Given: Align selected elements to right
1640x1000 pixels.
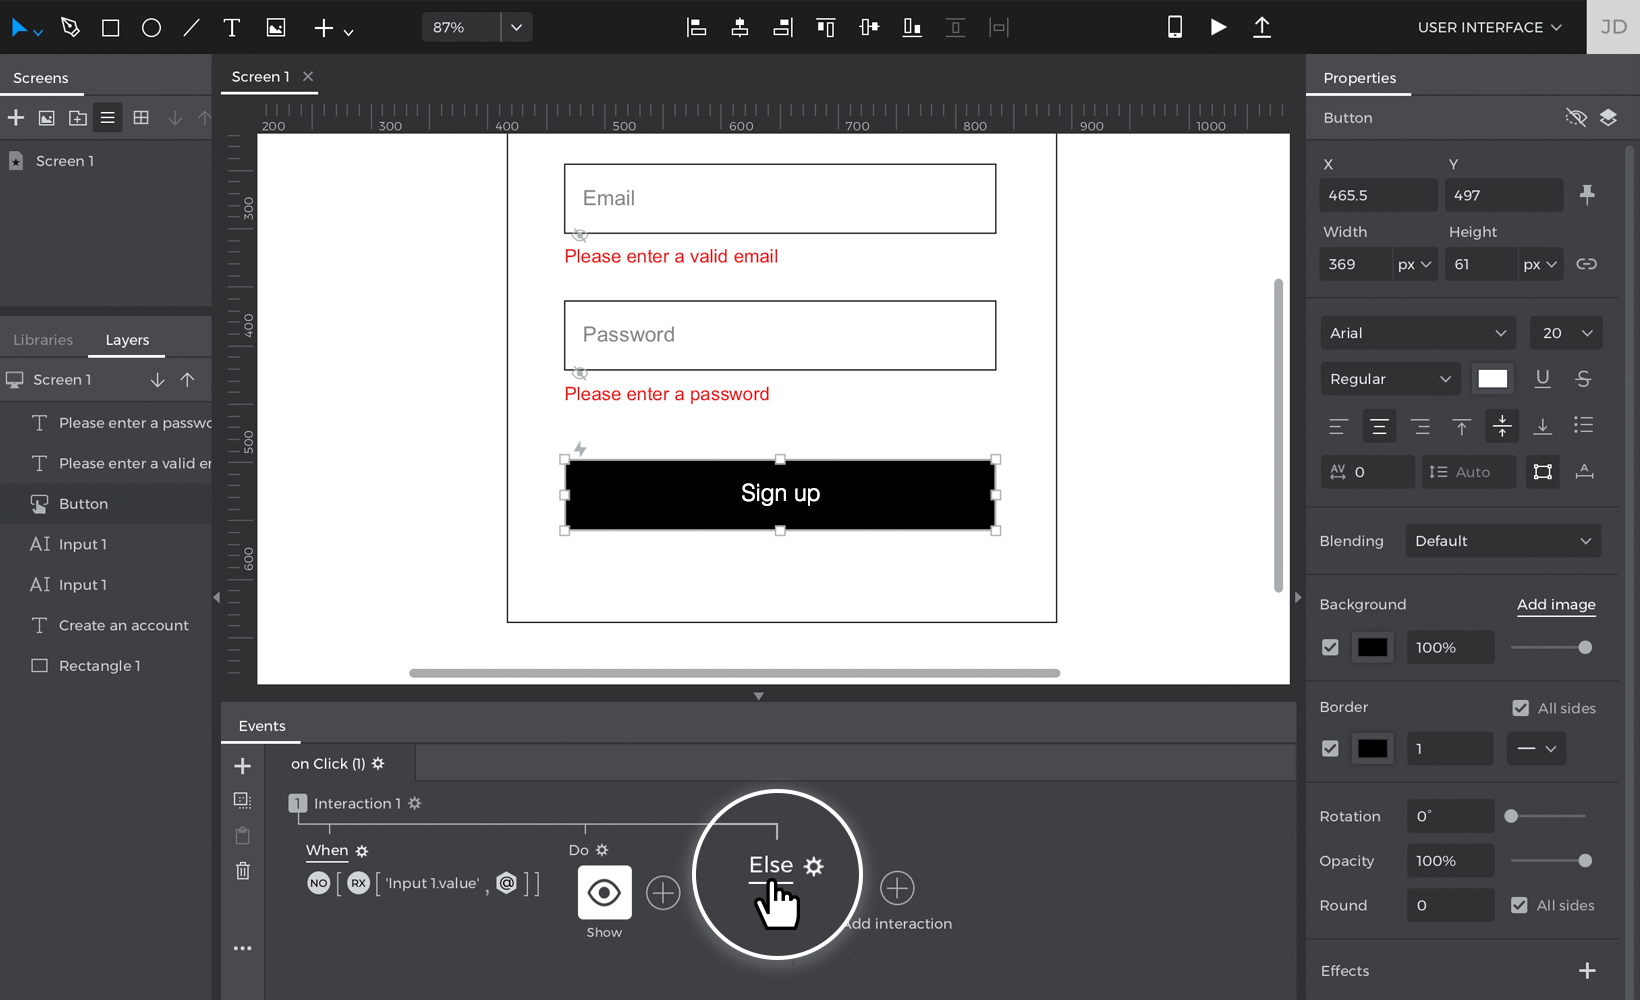Looking at the screenshot, I should [x=783, y=28].
